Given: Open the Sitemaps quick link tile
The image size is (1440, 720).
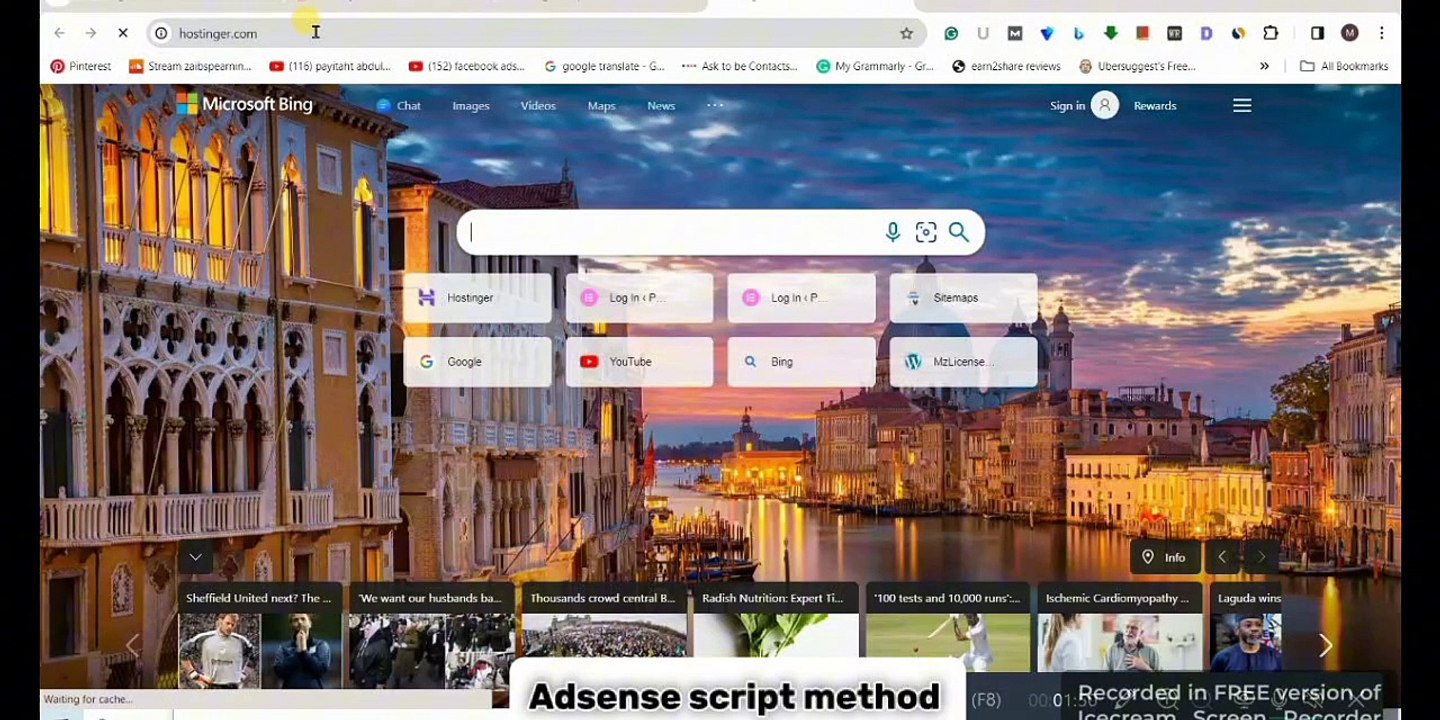Looking at the screenshot, I should (963, 298).
